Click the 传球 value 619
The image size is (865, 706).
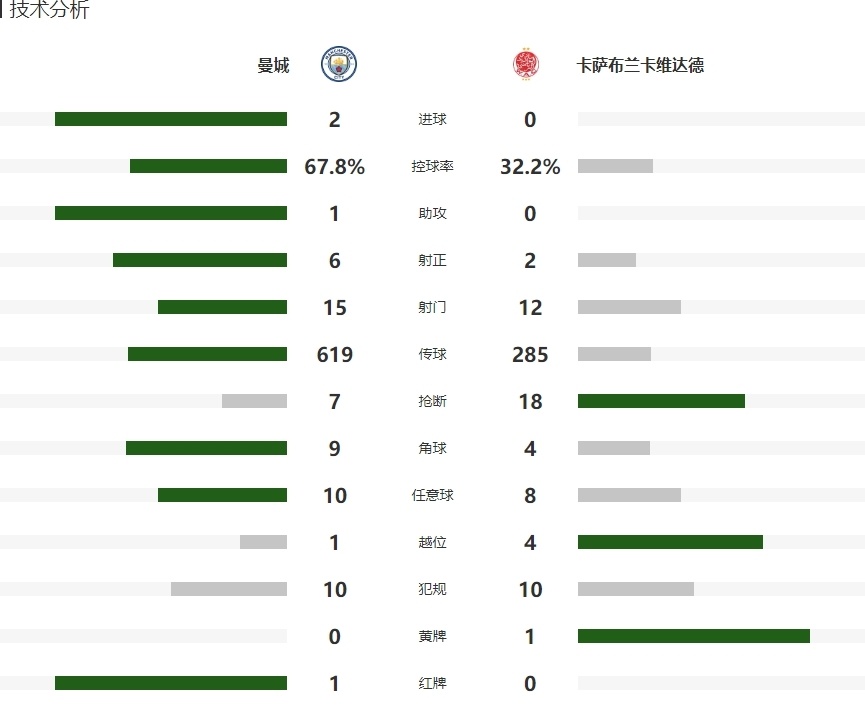click(x=334, y=354)
